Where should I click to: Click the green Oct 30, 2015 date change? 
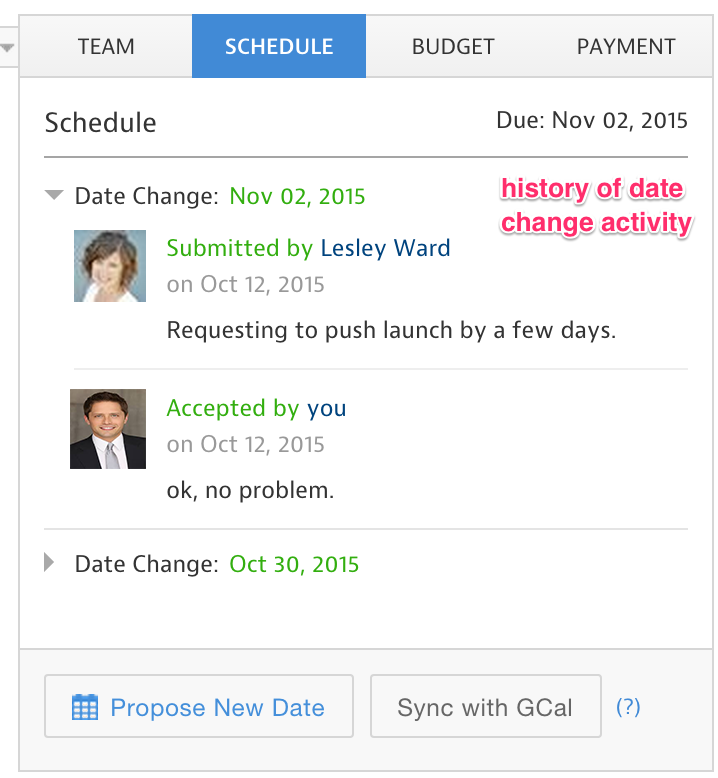[294, 564]
